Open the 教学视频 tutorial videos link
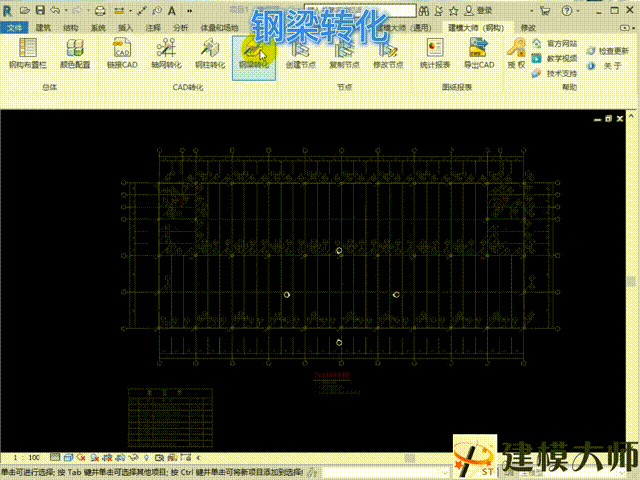The image size is (640, 480). pyautogui.click(x=555, y=58)
